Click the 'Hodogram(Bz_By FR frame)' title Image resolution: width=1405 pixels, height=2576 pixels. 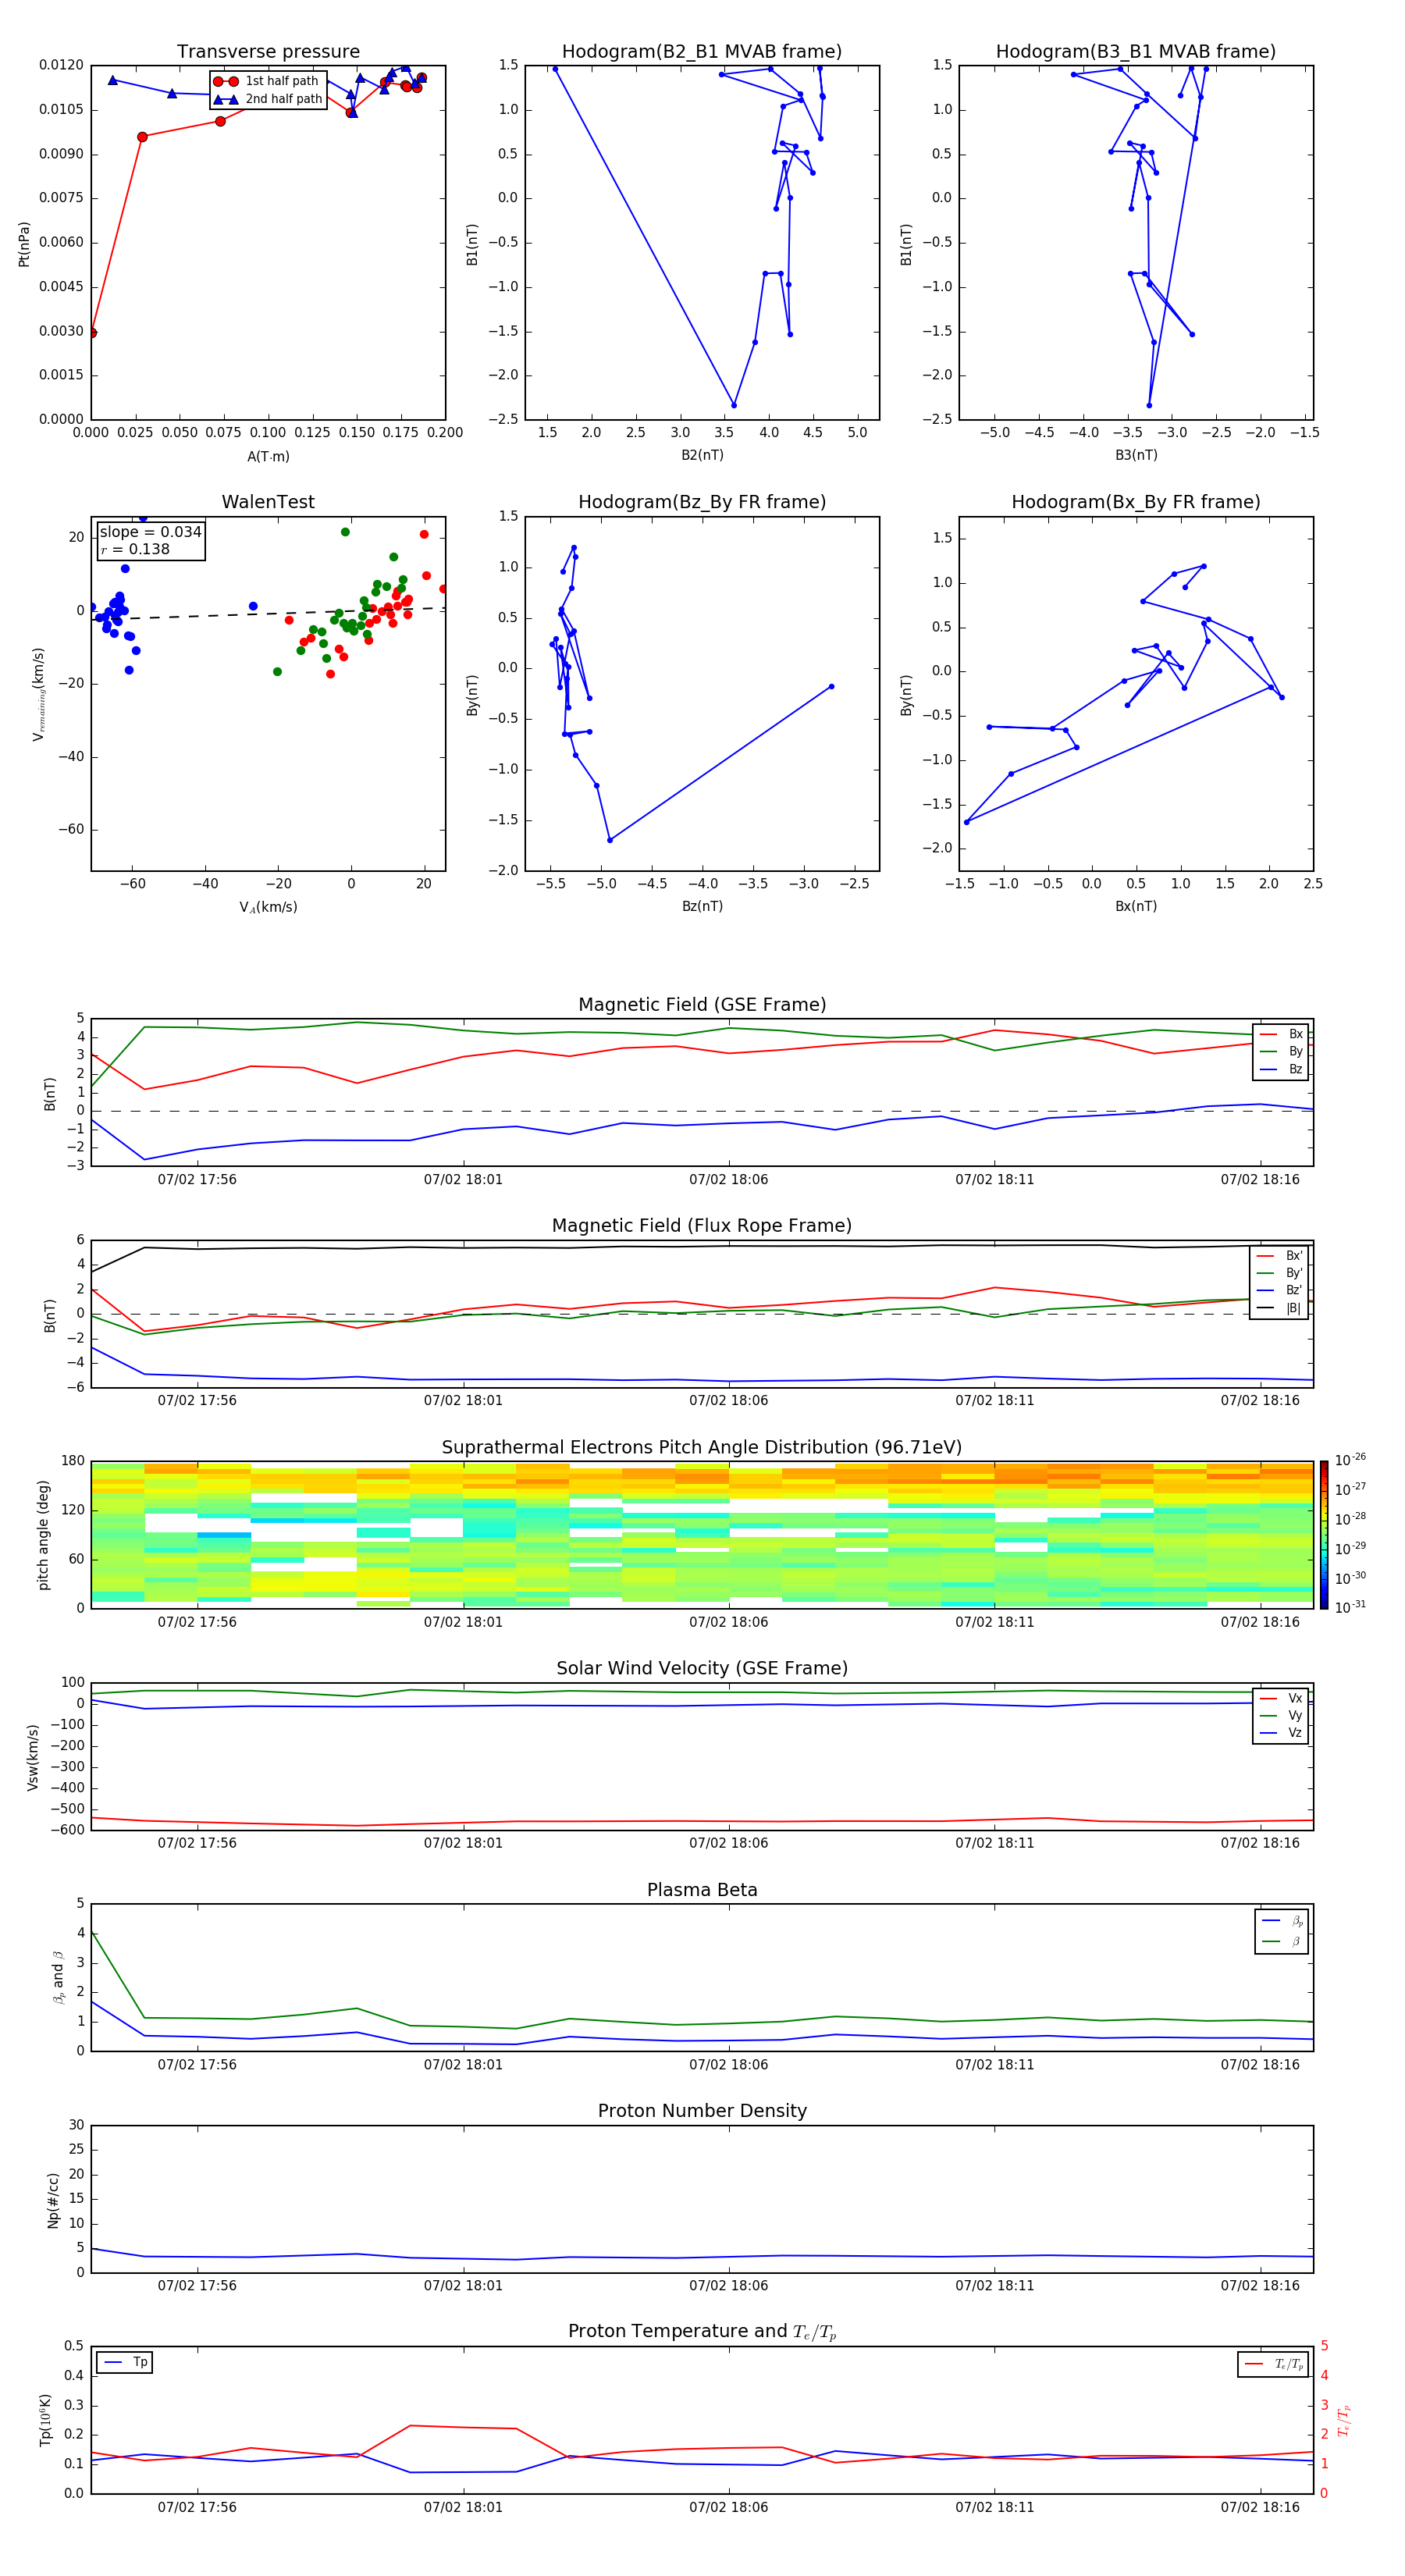(x=702, y=502)
